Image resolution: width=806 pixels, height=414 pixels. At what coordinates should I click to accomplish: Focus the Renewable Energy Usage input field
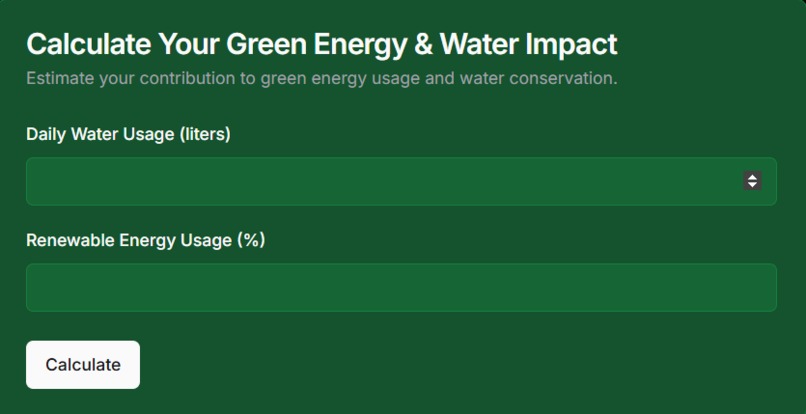[401, 287]
